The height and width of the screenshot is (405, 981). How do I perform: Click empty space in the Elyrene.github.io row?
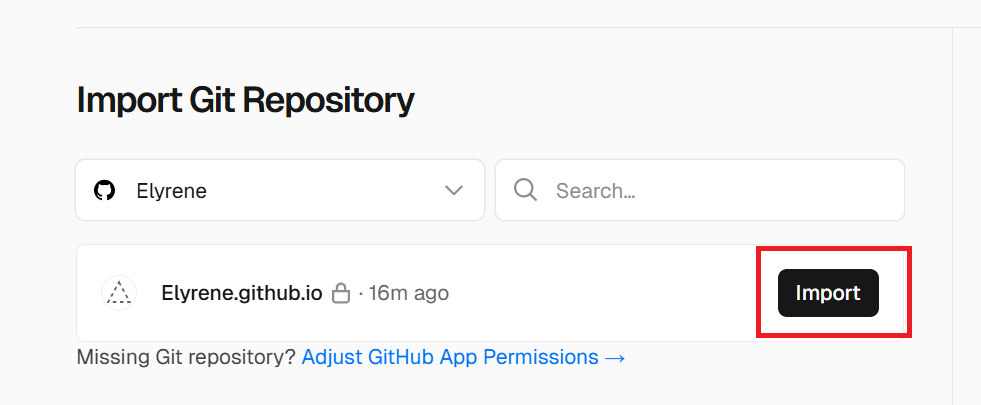pos(600,293)
